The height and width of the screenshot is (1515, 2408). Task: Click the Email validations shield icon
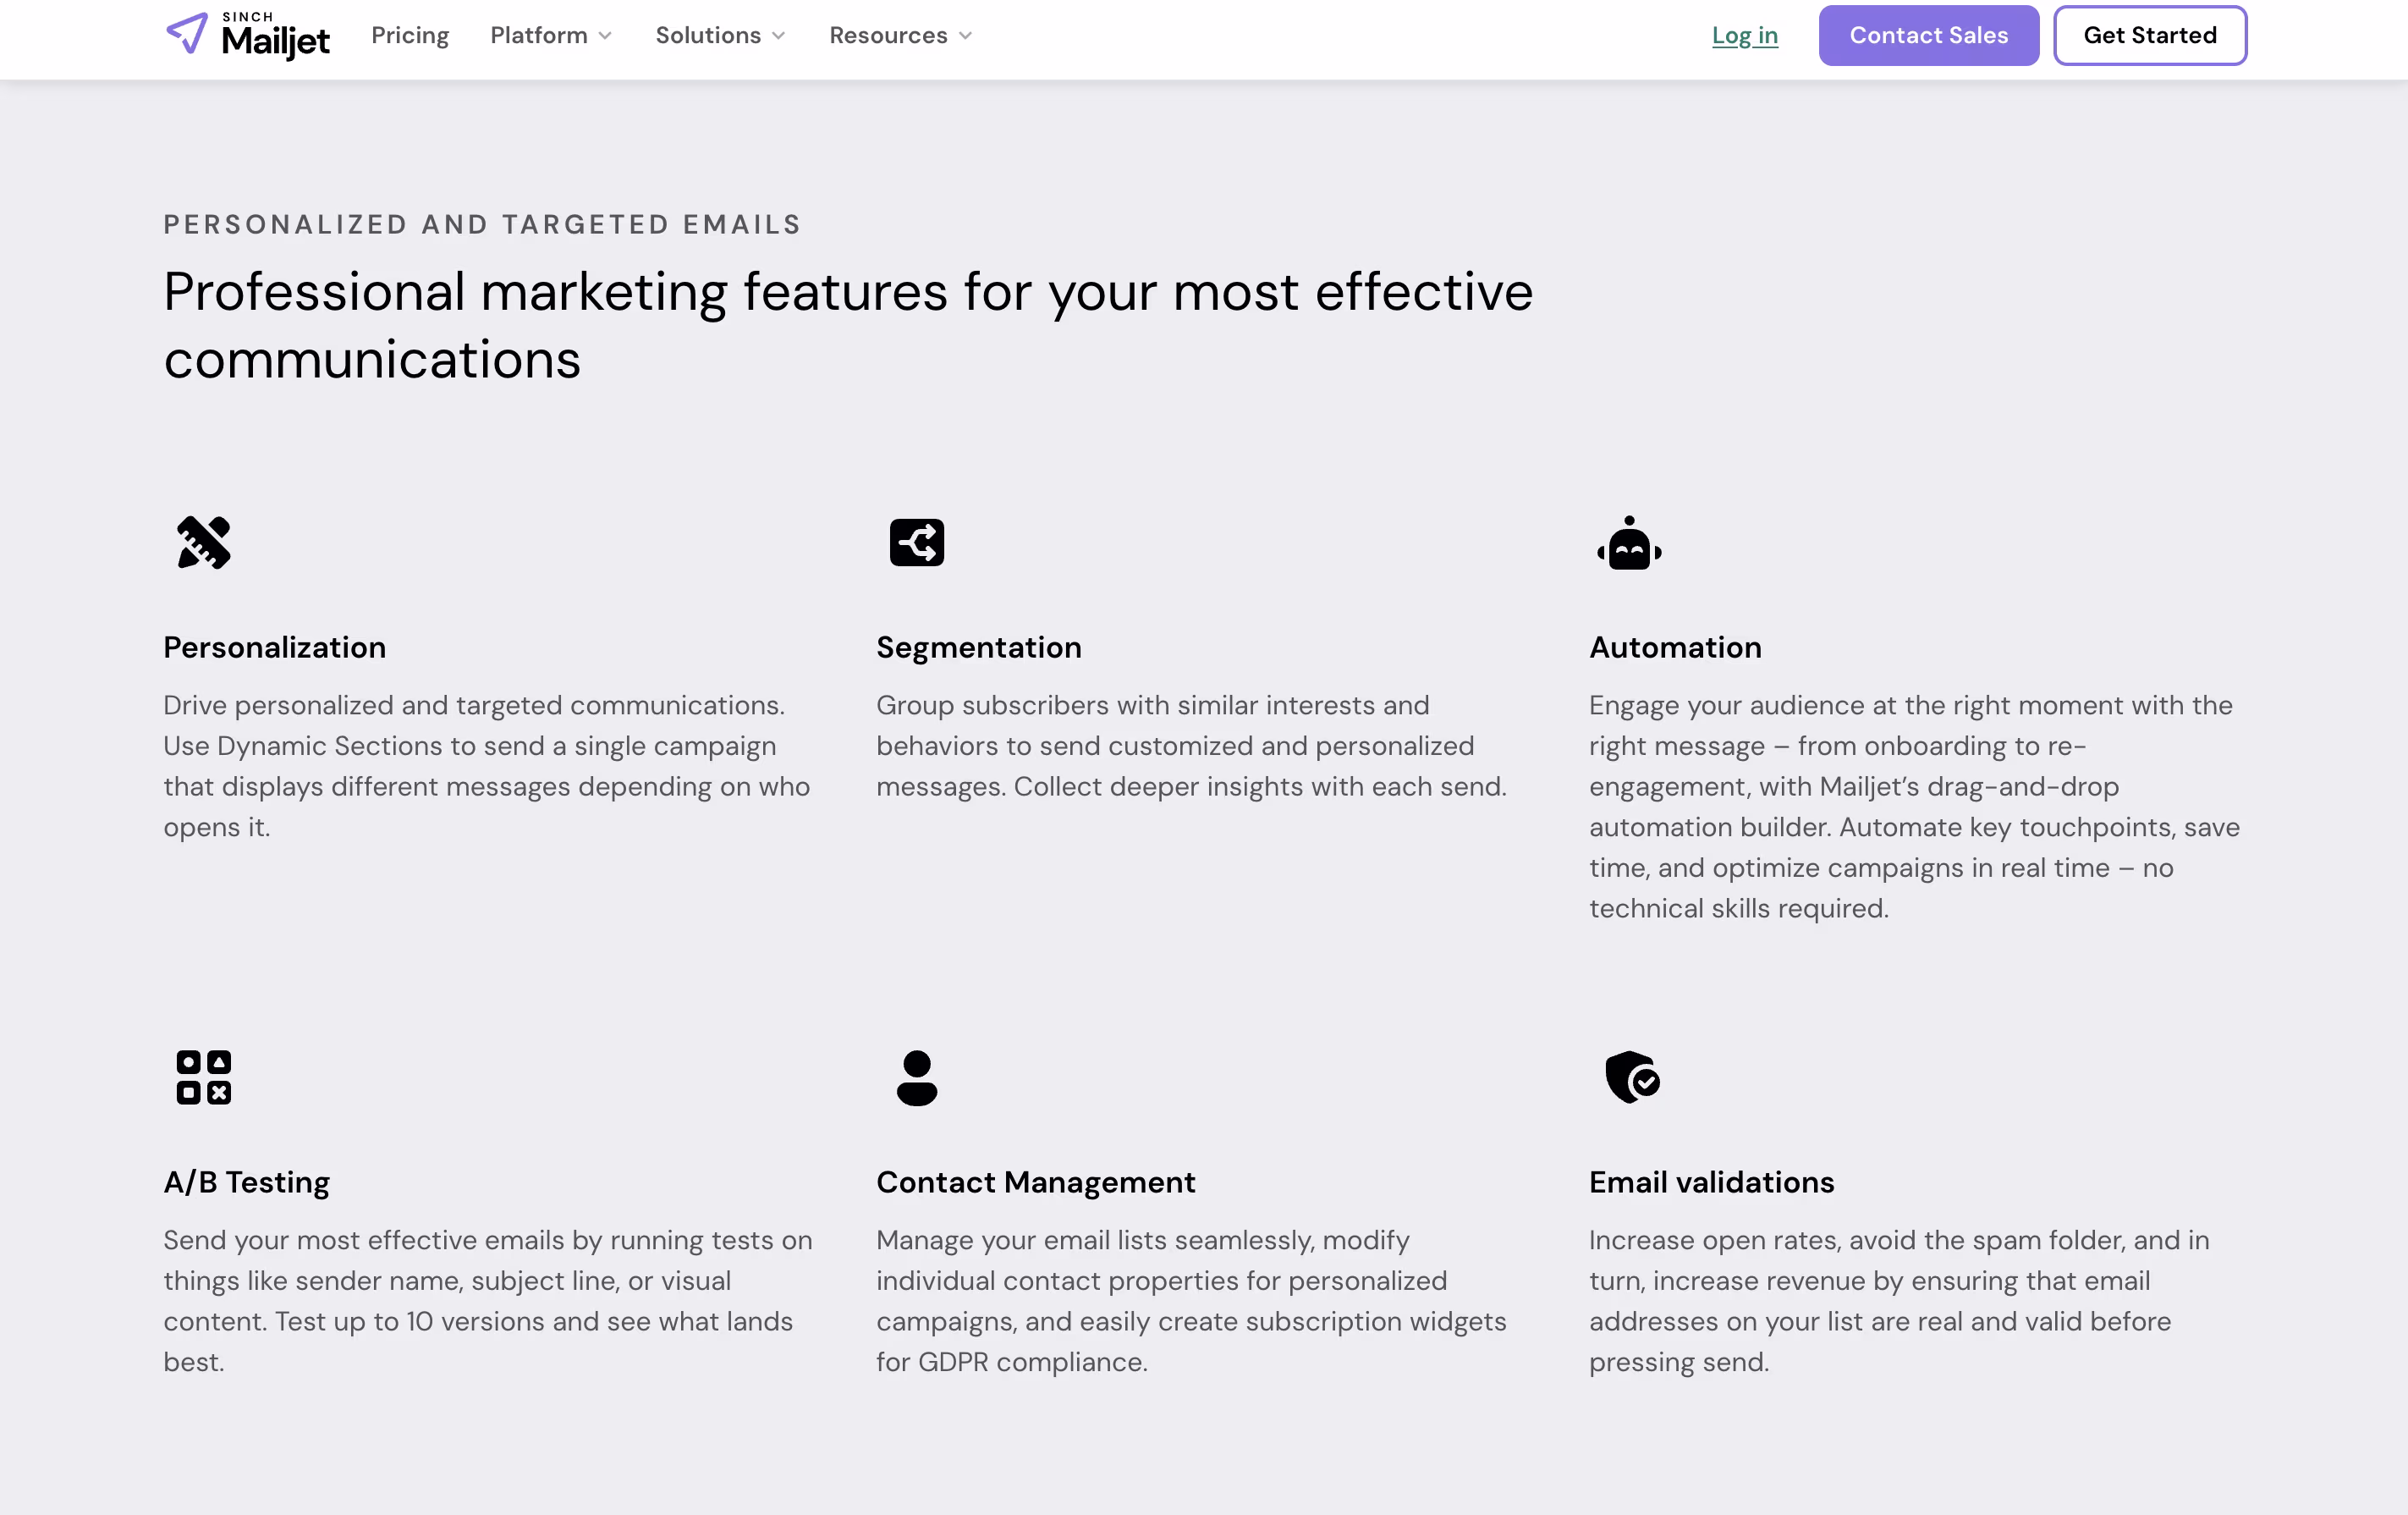pyautogui.click(x=1632, y=1078)
